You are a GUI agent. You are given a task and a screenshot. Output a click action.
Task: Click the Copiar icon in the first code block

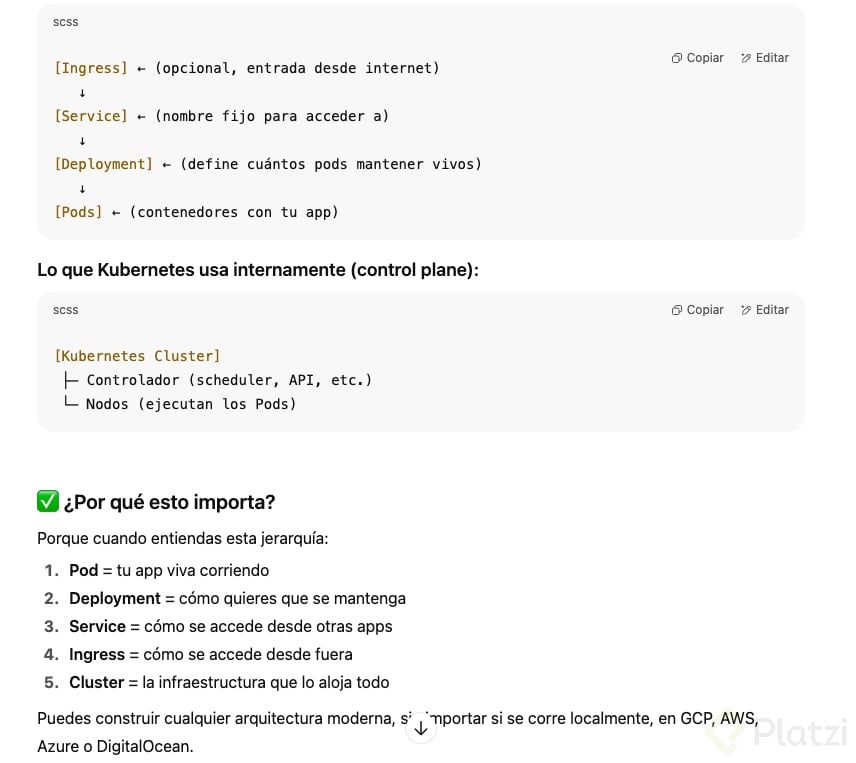coord(677,58)
